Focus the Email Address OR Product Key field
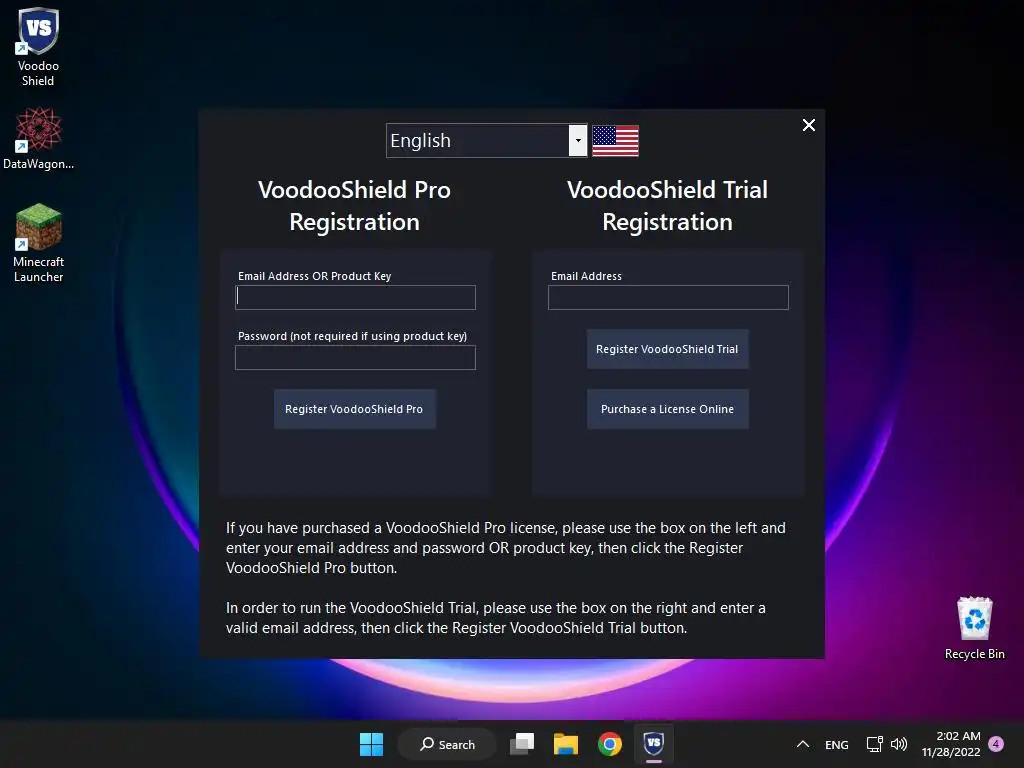Screen dimensions: 1024x768 point(355,297)
